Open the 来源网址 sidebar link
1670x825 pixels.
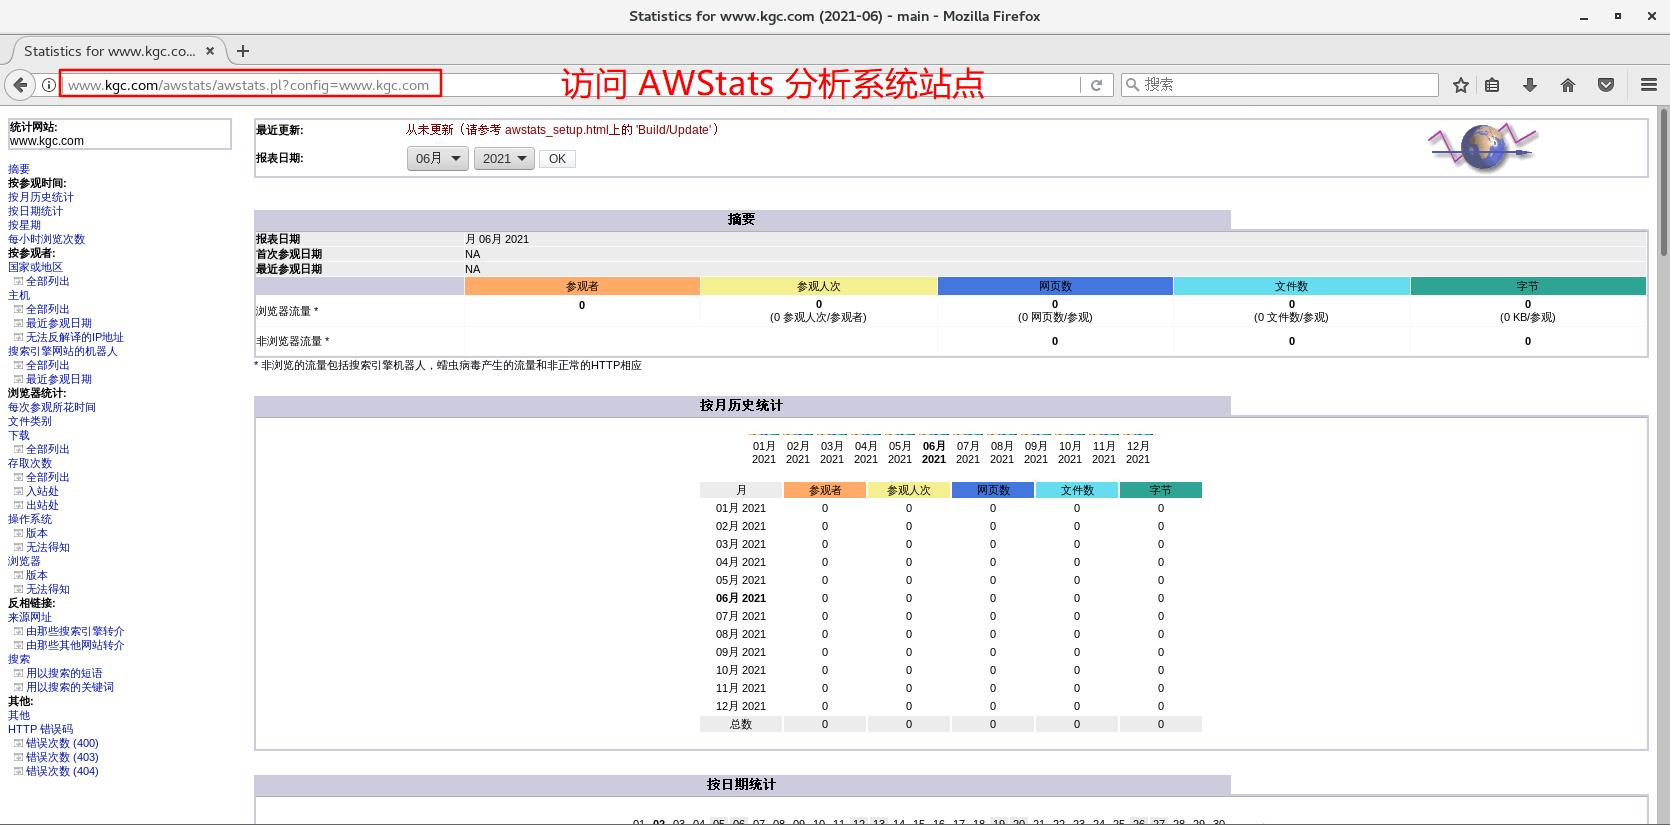[30, 617]
